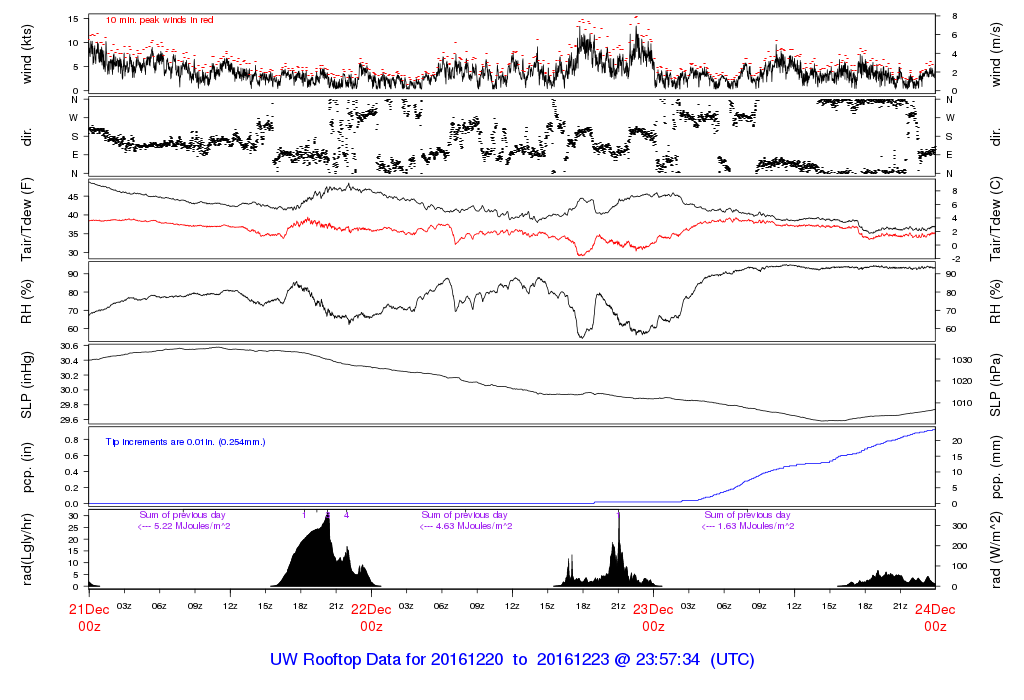Click the 'pcp. (in)' left axis label
Image resolution: width=1024 pixels, height=700 pixels.
tap(27, 467)
